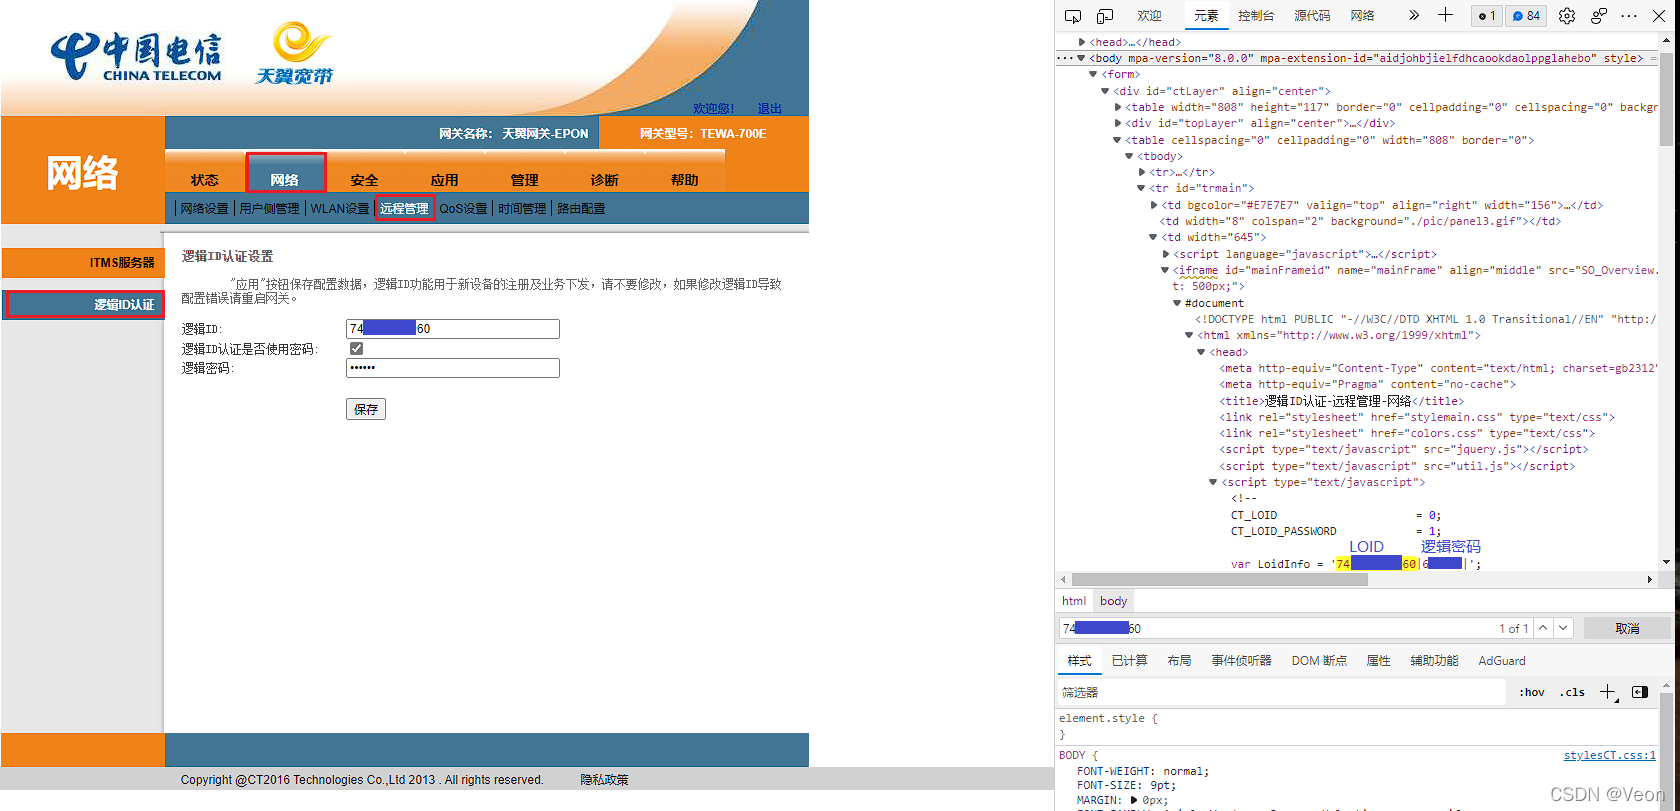The width and height of the screenshot is (1680, 811).
Task: Uncheck the logical ID password checkbox
Action: (x=356, y=348)
